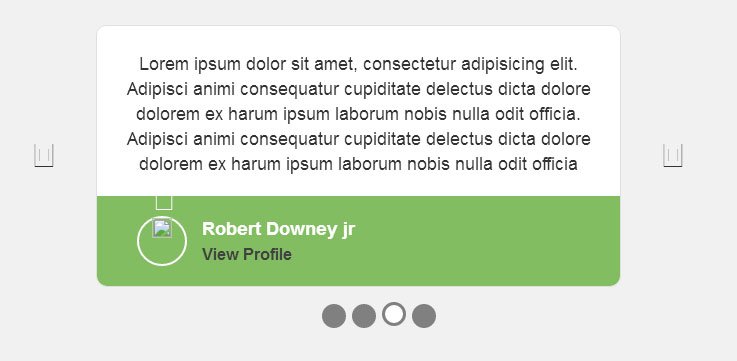Select the first carousel indicator dot
737x361 pixels.
pos(334,315)
